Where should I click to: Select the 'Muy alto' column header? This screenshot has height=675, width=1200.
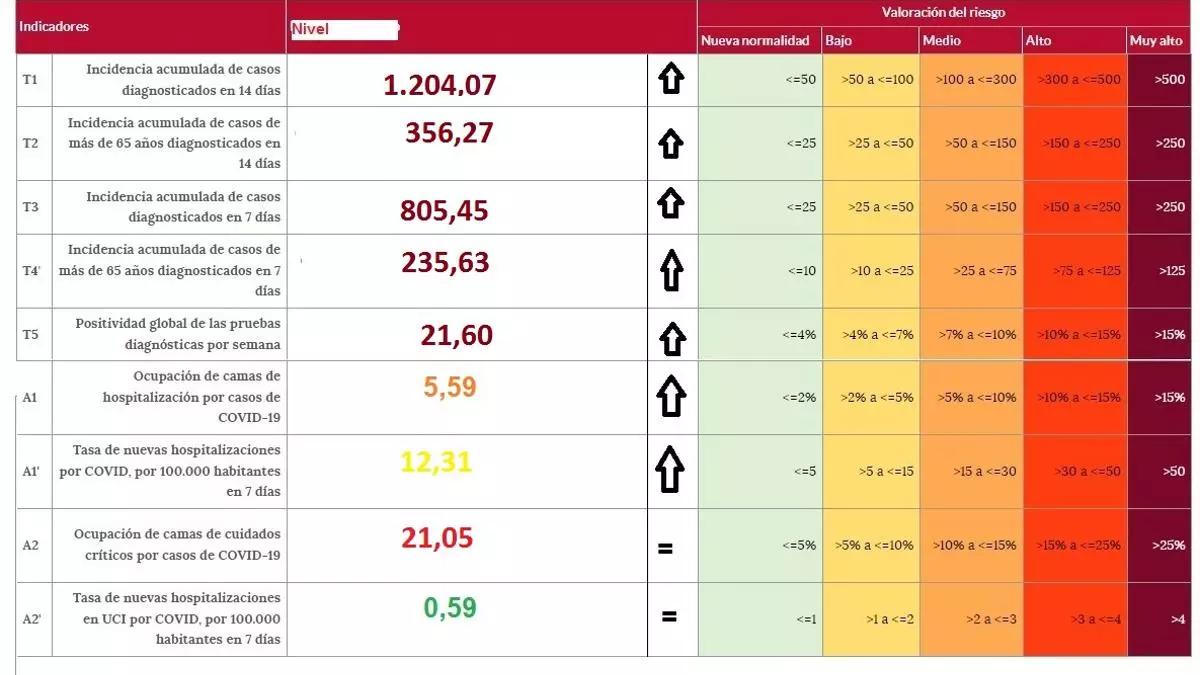coord(1156,41)
